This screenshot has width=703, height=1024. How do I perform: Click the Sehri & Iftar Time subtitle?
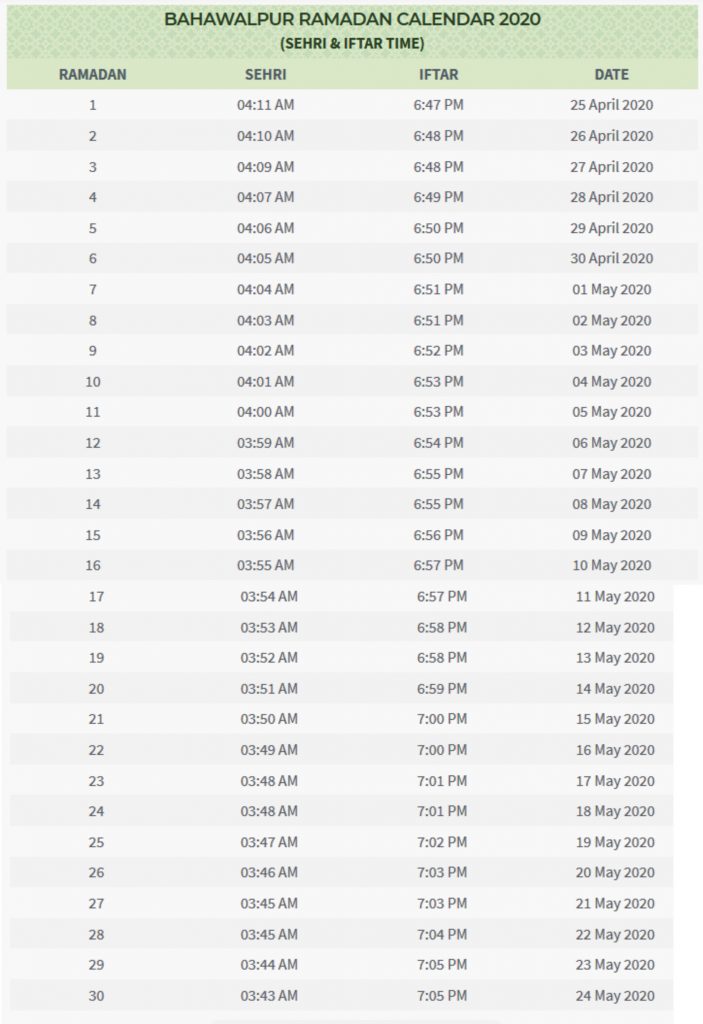point(352,43)
